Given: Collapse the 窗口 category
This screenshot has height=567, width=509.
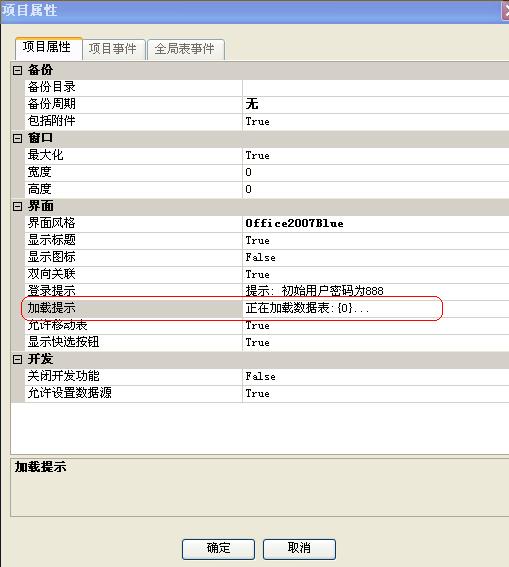Looking at the screenshot, I should tap(17, 138).
